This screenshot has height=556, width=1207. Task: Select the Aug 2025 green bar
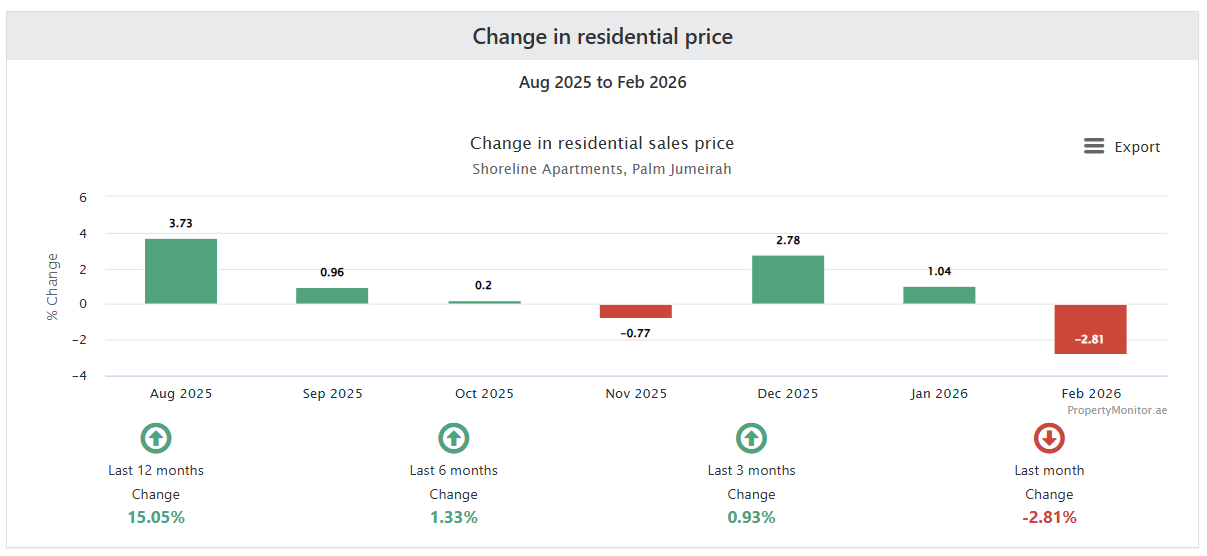tap(181, 271)
